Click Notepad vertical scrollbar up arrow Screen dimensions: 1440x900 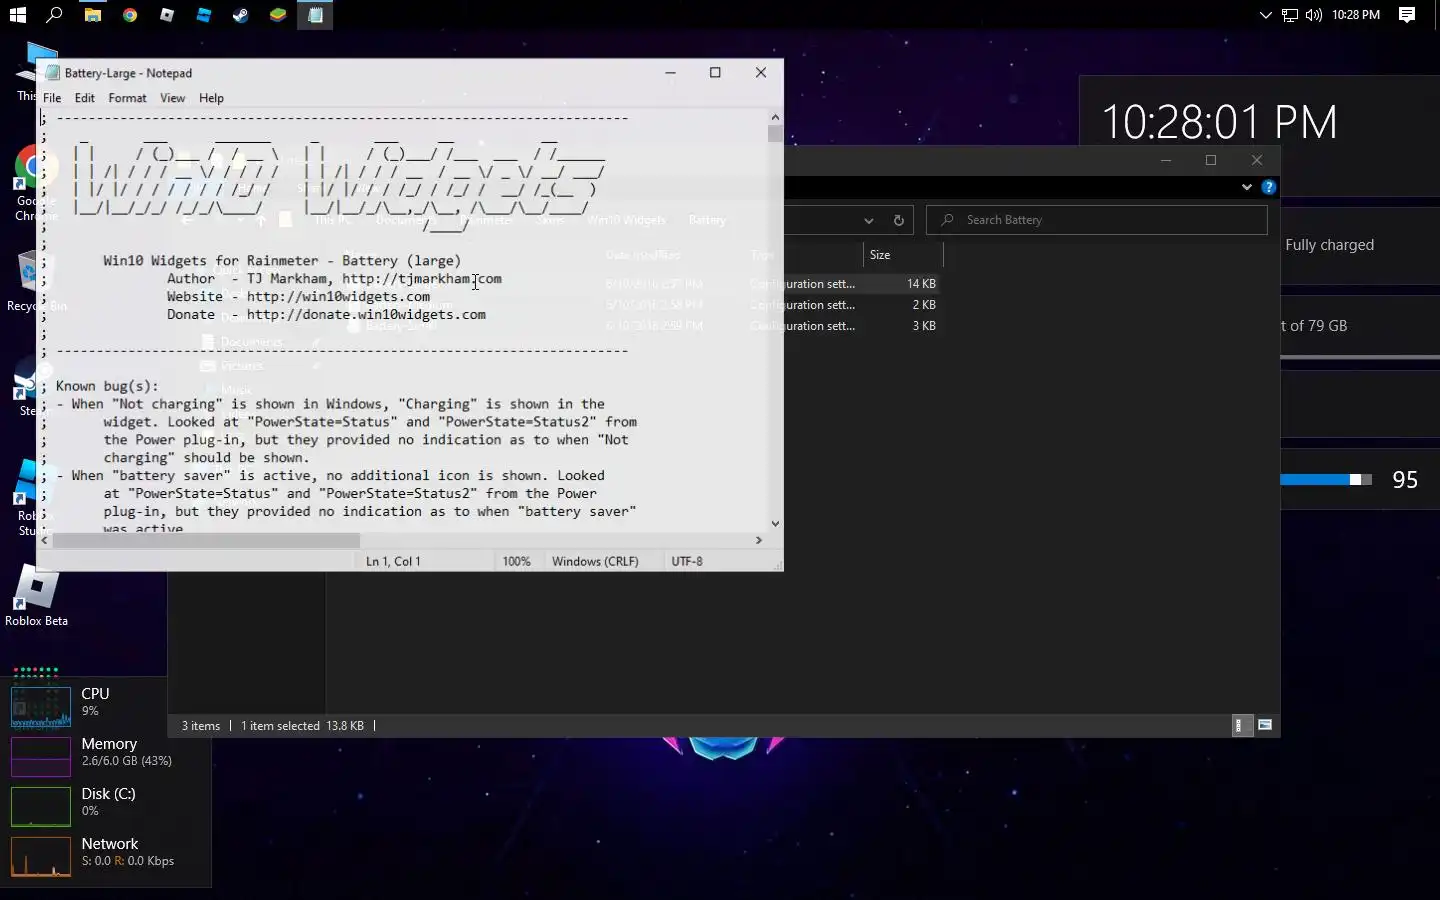pos(775,117)
